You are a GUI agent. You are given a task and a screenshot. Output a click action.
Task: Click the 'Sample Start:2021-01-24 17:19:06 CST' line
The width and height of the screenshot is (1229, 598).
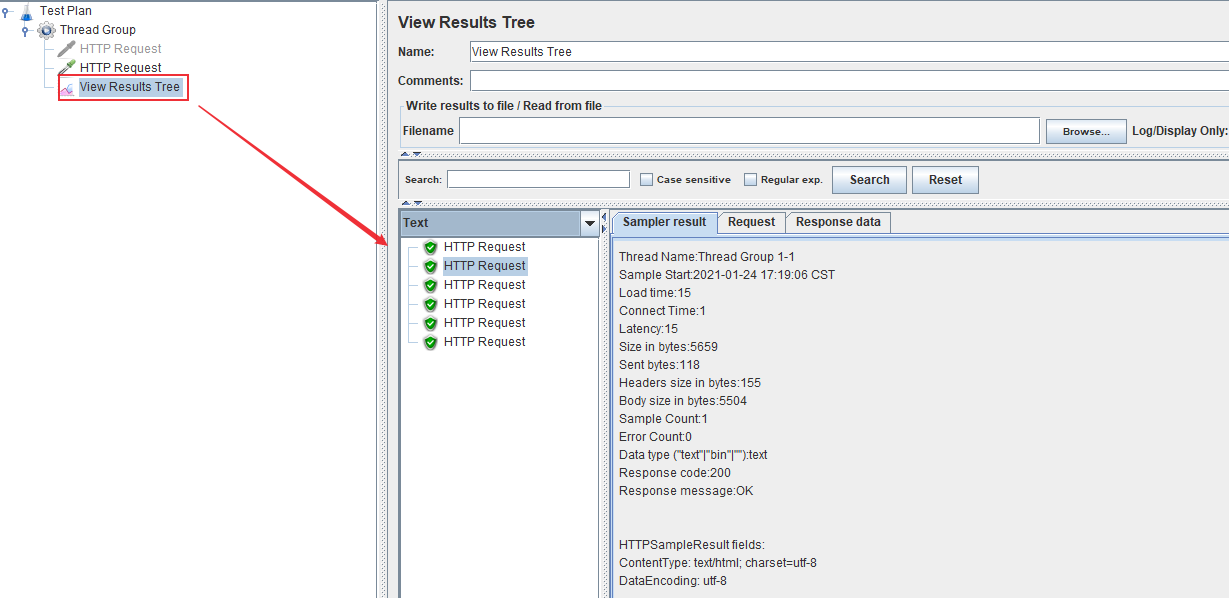click(727, 275)
